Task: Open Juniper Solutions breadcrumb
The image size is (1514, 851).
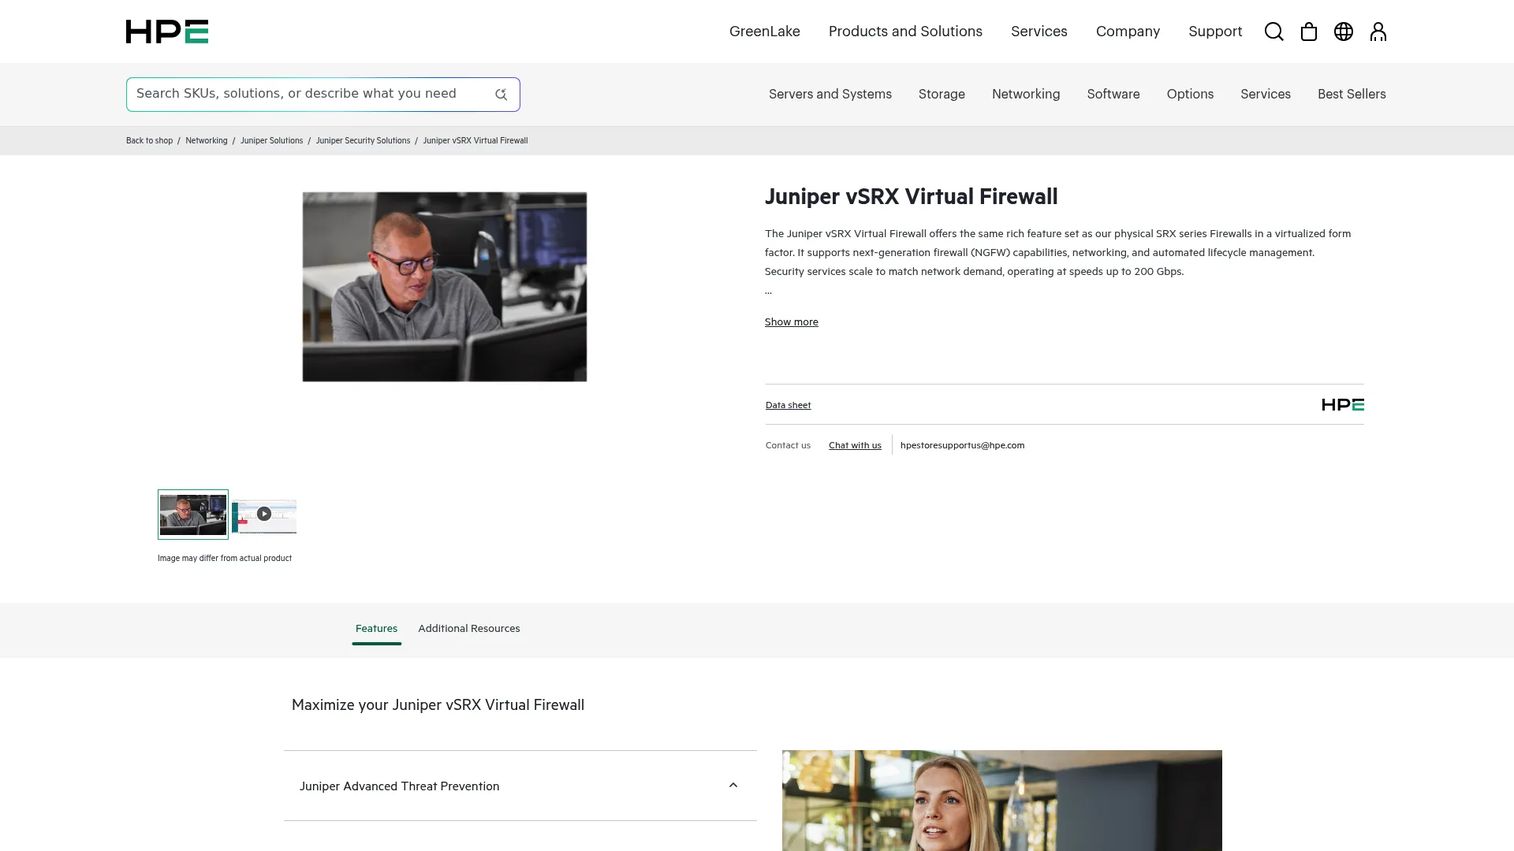Action: click(x=271, y=141)
